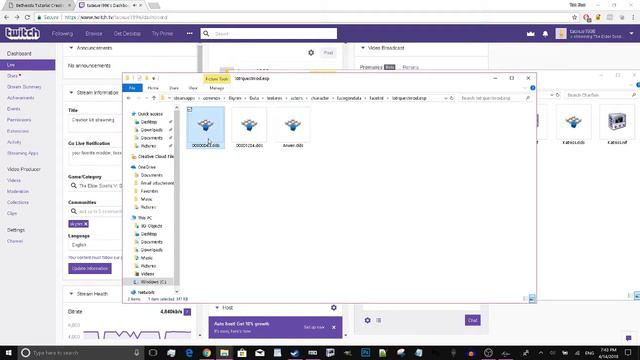Open Task View on taskbar

point(153,353)
